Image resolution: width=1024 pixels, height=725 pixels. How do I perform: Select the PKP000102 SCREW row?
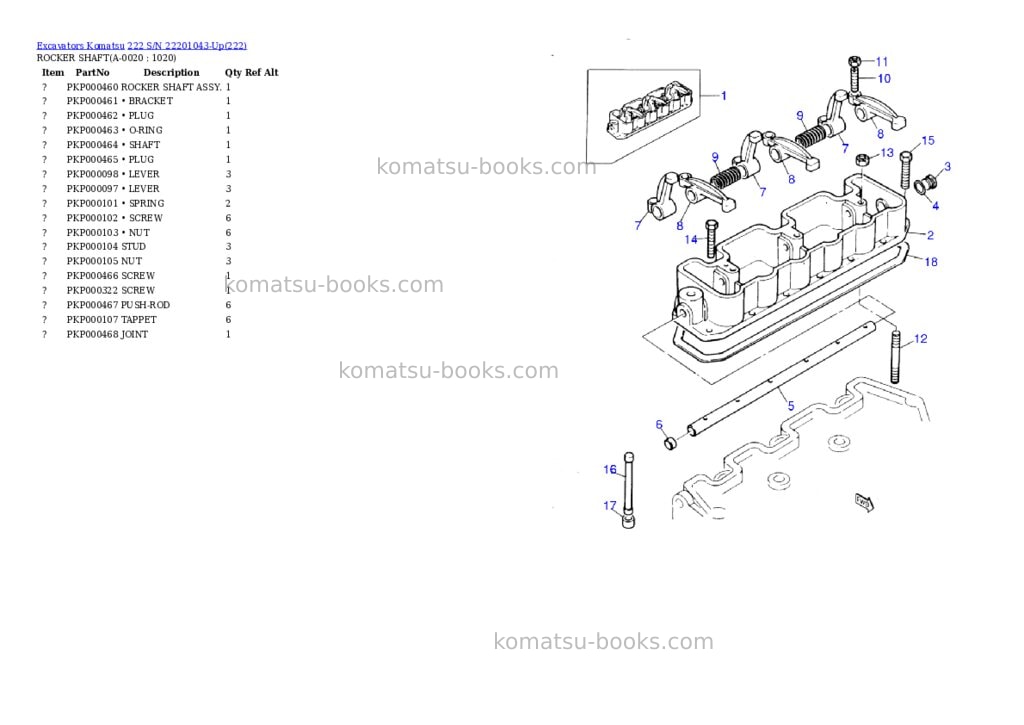click(x=136, y=218)
